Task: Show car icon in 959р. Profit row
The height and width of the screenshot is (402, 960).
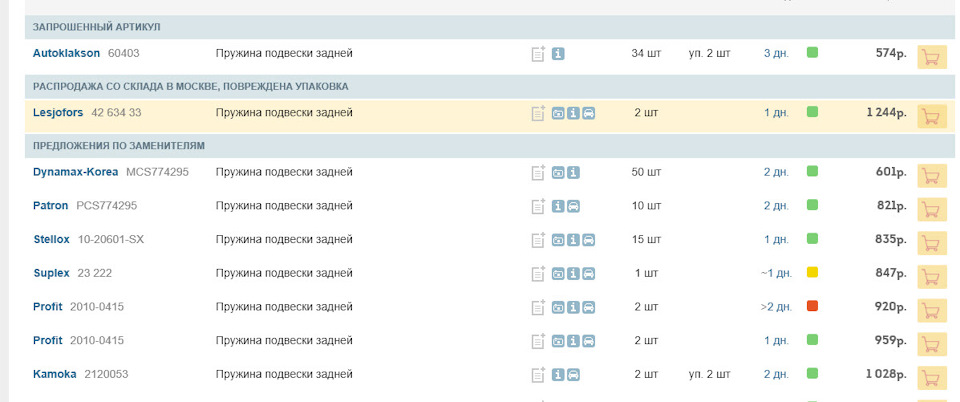Action: [x=588, y=341]
